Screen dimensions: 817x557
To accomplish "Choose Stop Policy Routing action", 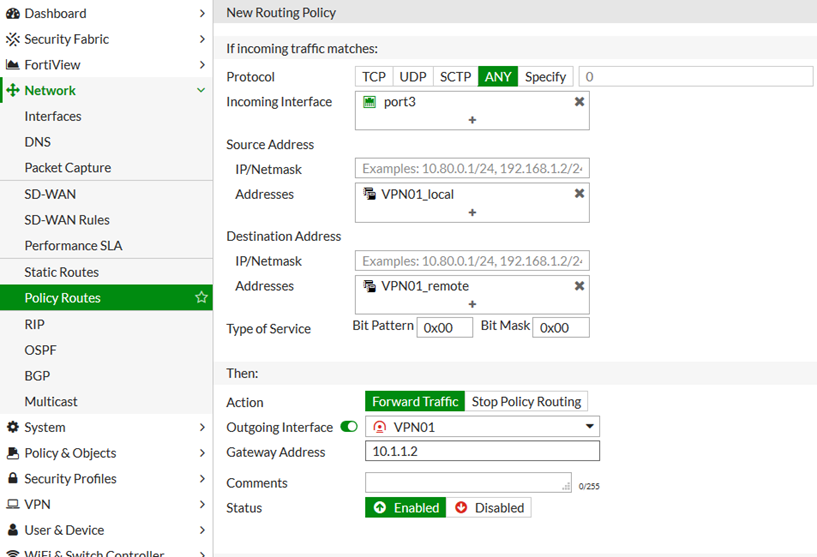I will click(x=526, y=402).
